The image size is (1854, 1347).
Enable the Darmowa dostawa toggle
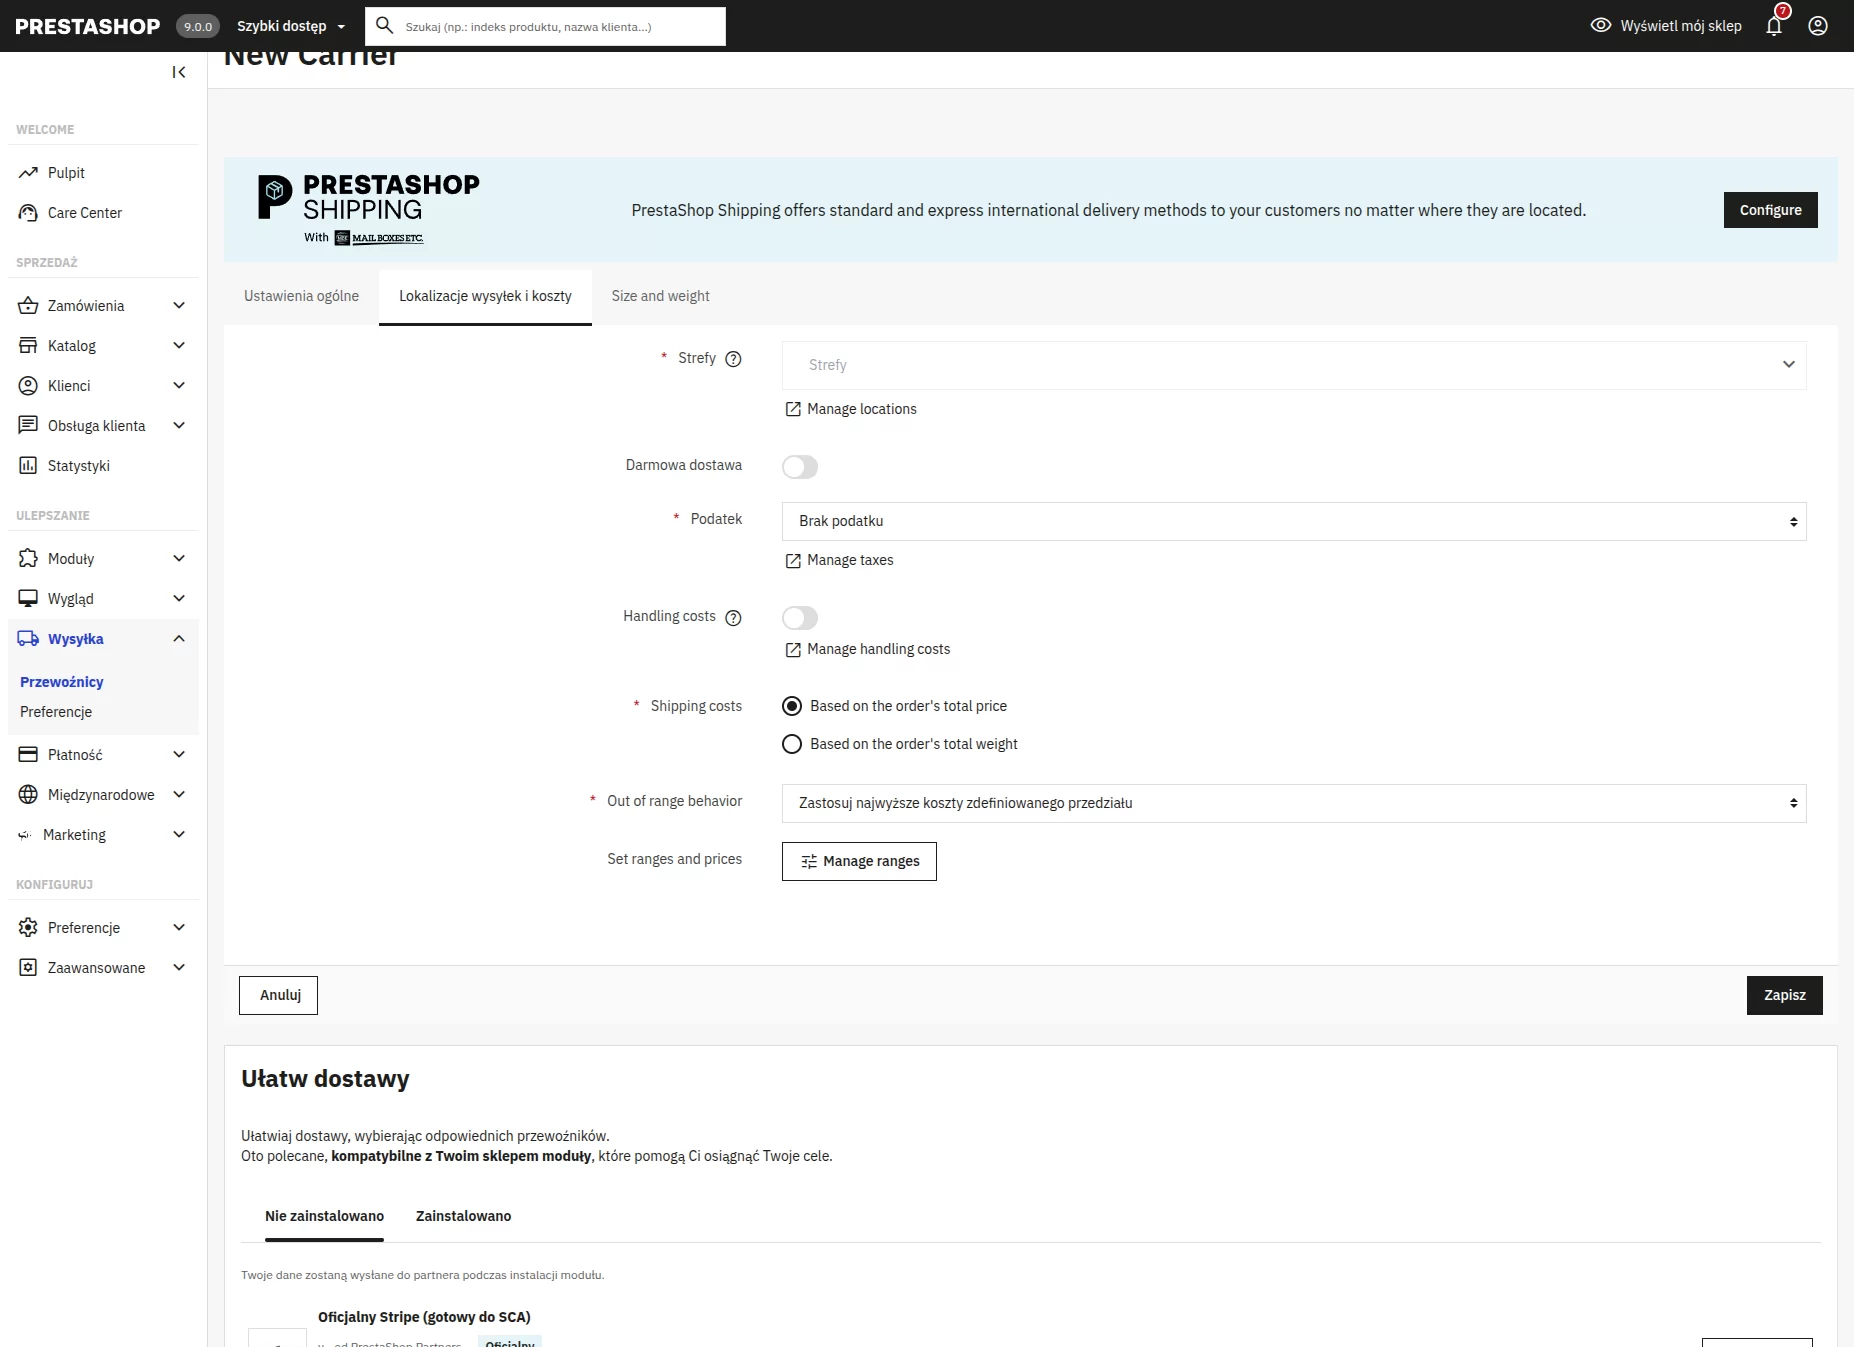pyautogui.click(x=800, y=467)
